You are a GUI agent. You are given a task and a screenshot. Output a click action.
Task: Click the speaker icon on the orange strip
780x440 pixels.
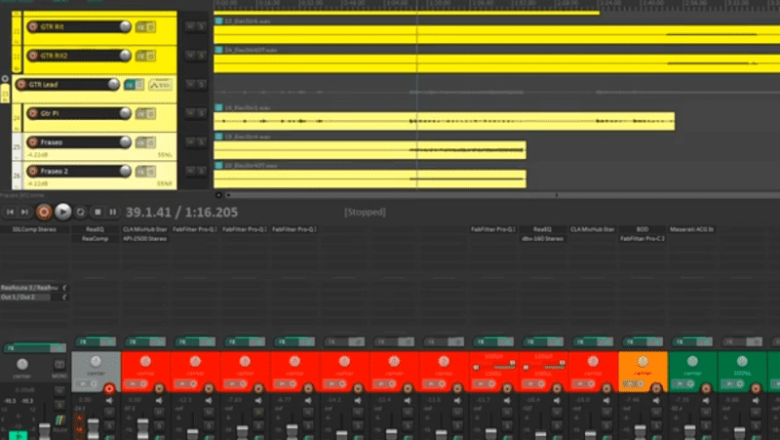[x=656, y=400]
